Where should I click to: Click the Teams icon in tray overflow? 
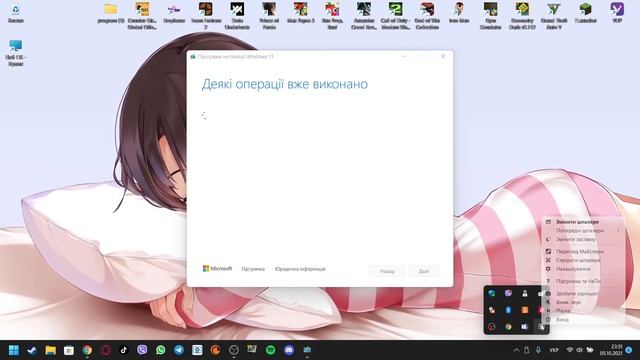pyautogui.click(x=524, y=327)
